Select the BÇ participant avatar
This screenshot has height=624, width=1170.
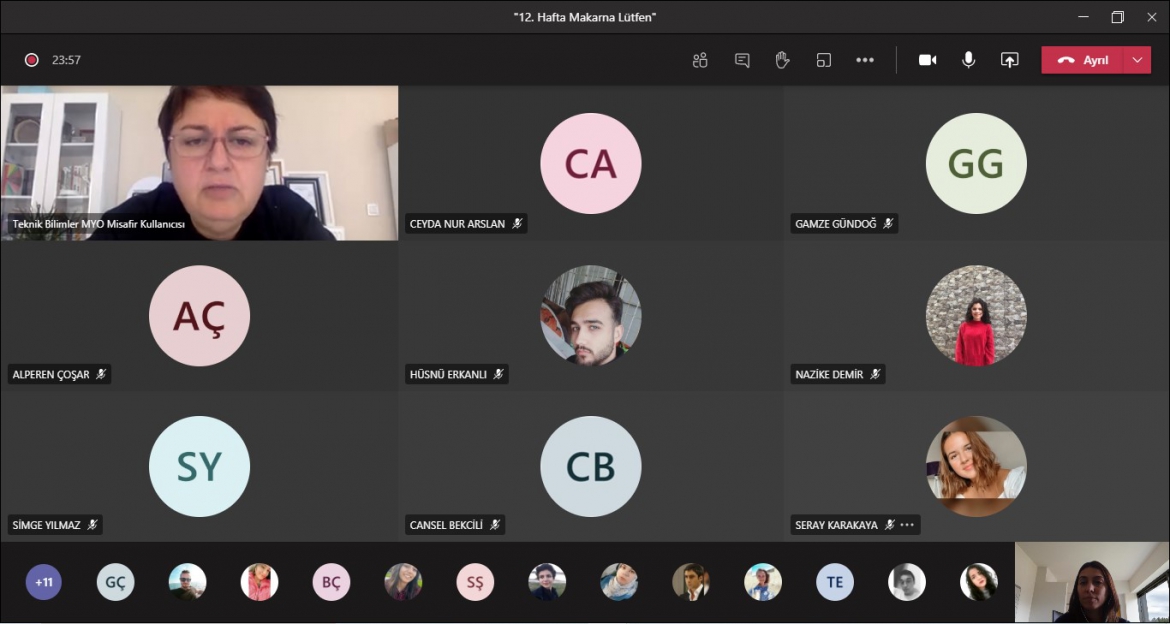tap(331, 582)
